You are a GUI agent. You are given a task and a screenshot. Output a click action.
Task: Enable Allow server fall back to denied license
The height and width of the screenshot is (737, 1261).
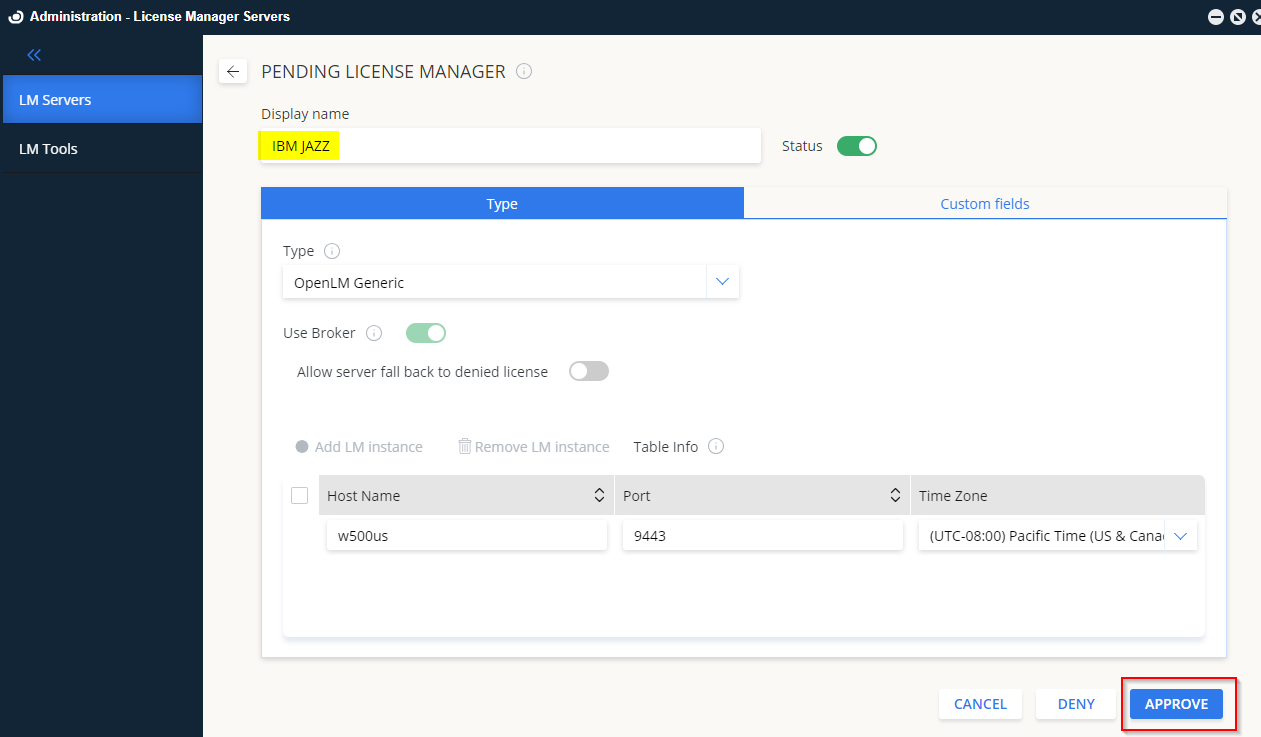[588, 372]
